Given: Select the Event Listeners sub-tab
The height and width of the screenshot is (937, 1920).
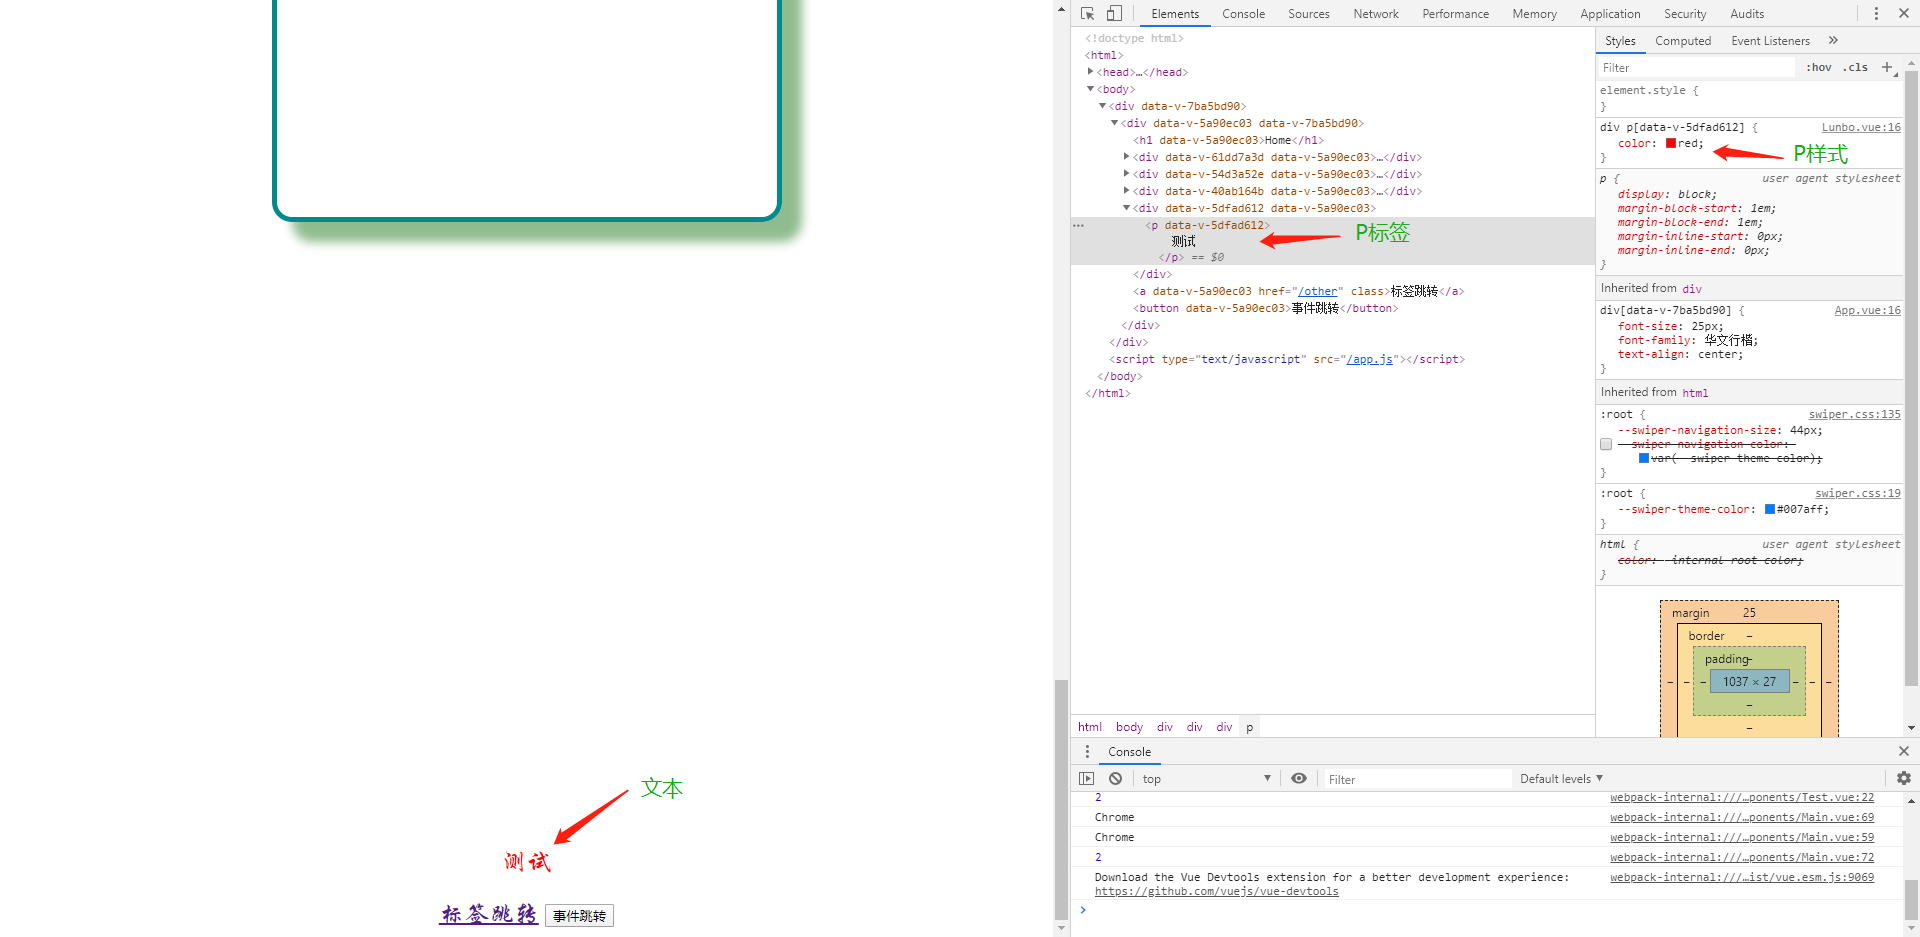Looking at the screenshot, I should [x=1770, y=41].
